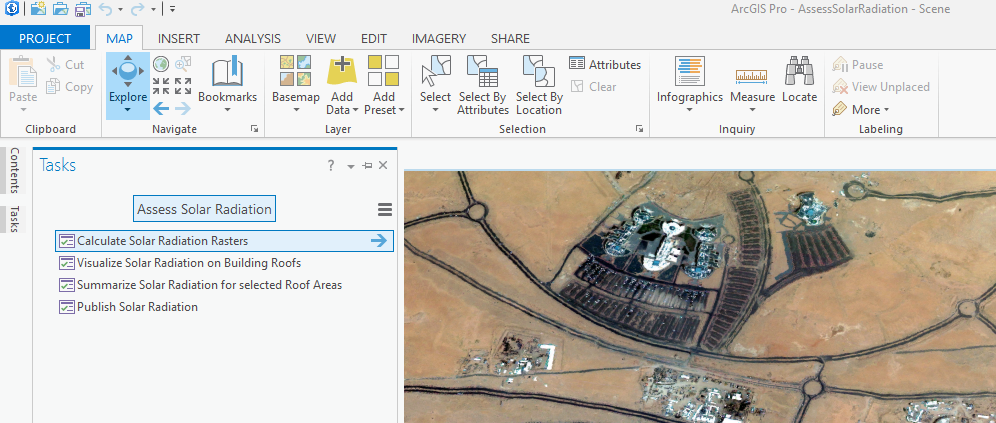Open the Customize Quick Access Toolbar dropdown

173,10
